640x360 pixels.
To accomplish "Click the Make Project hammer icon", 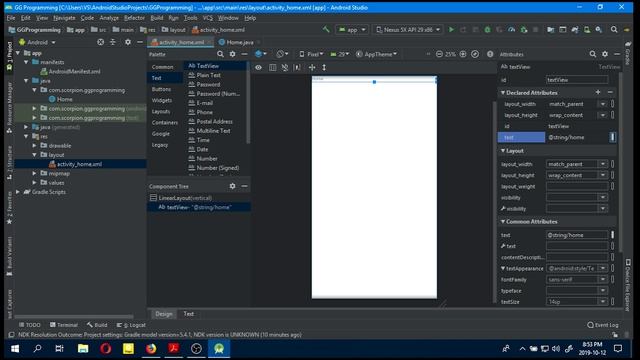I will [326, 29].
